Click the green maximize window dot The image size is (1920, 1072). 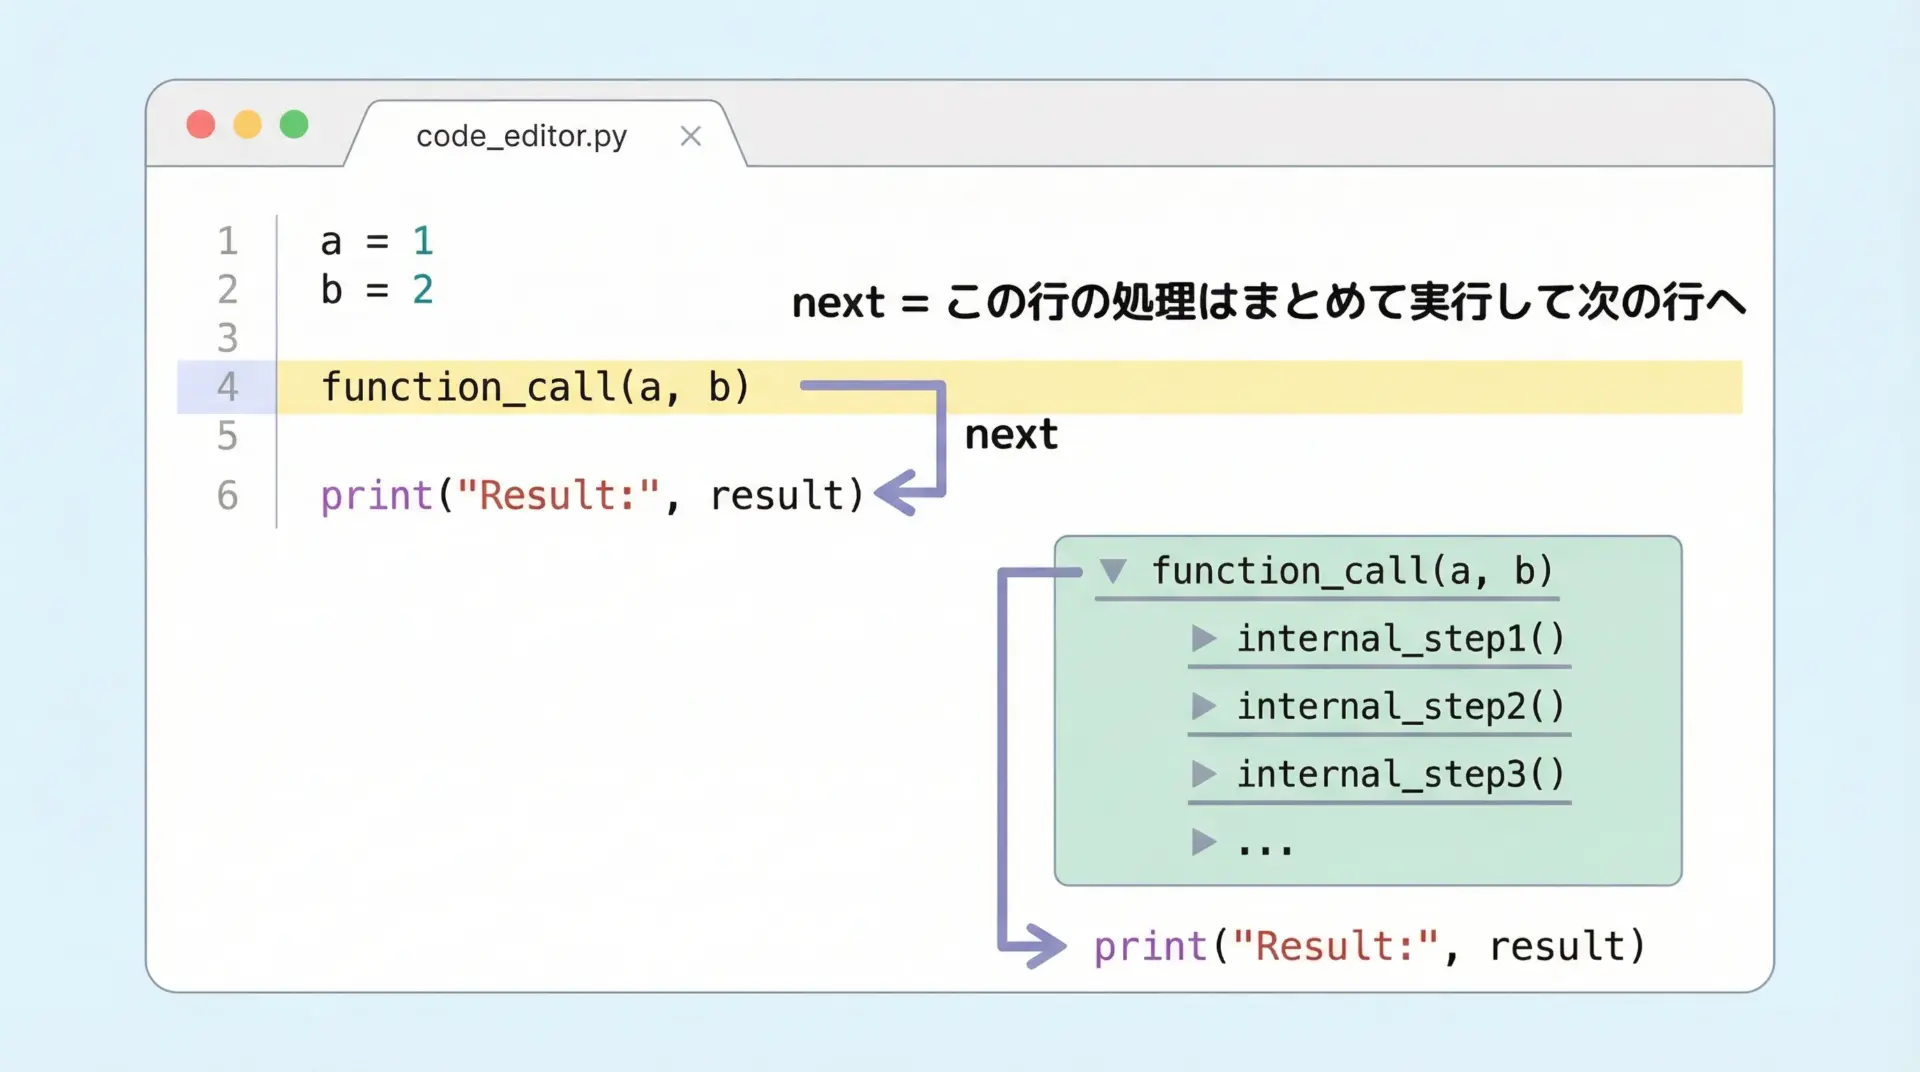tap(294, 125)
